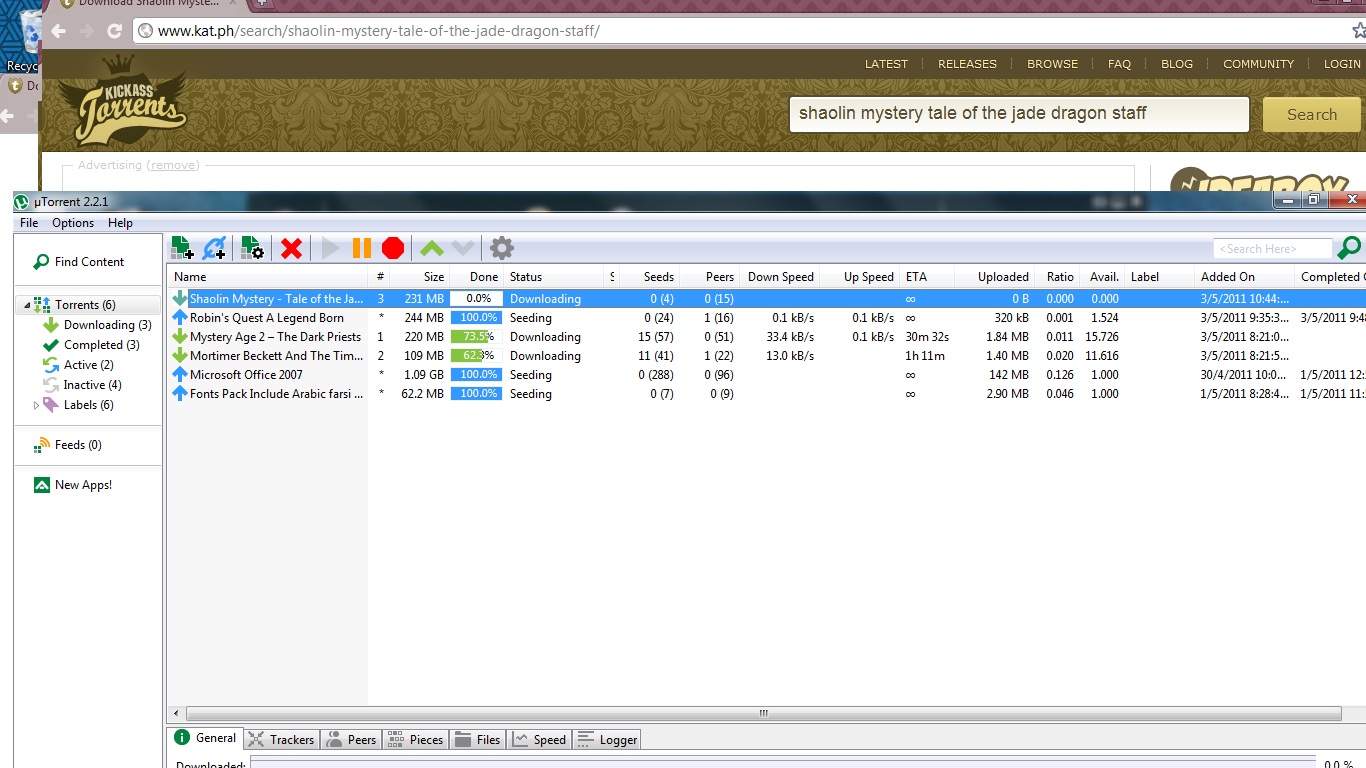
Task: Sort torrents by the ETA column header
Action: click(926, 277)
